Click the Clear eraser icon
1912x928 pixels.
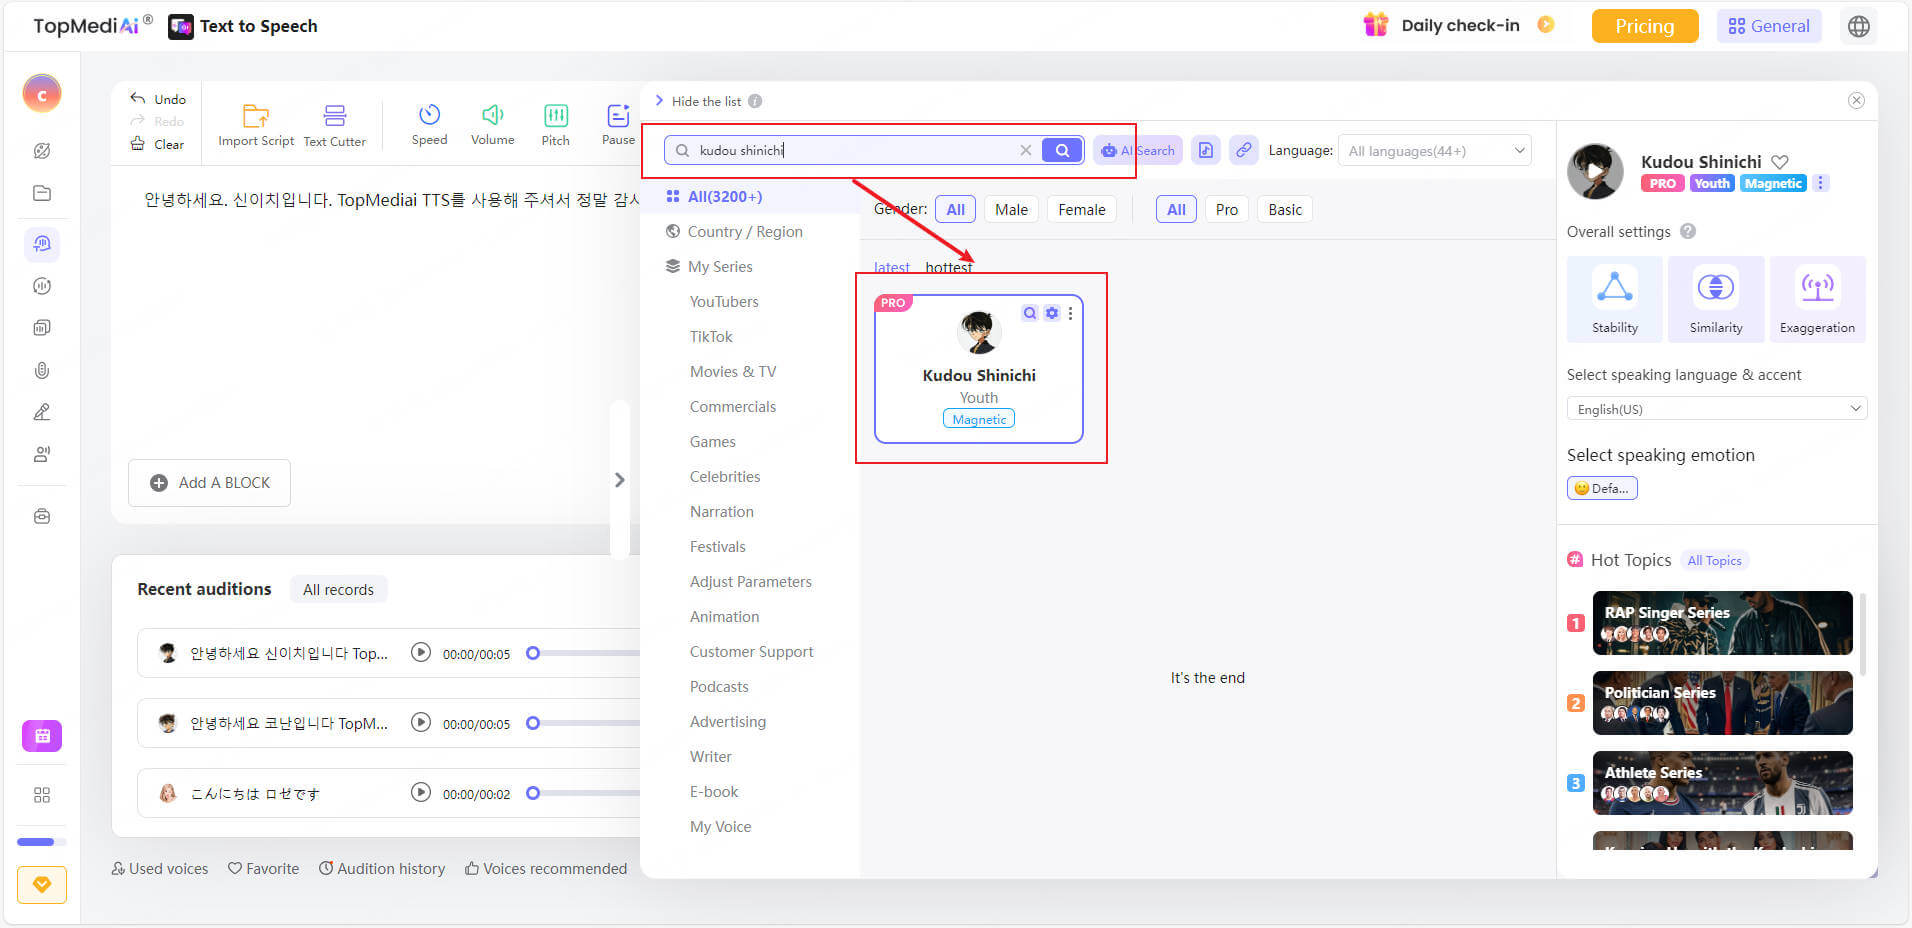pyautogui.click(x=138, y=144)
